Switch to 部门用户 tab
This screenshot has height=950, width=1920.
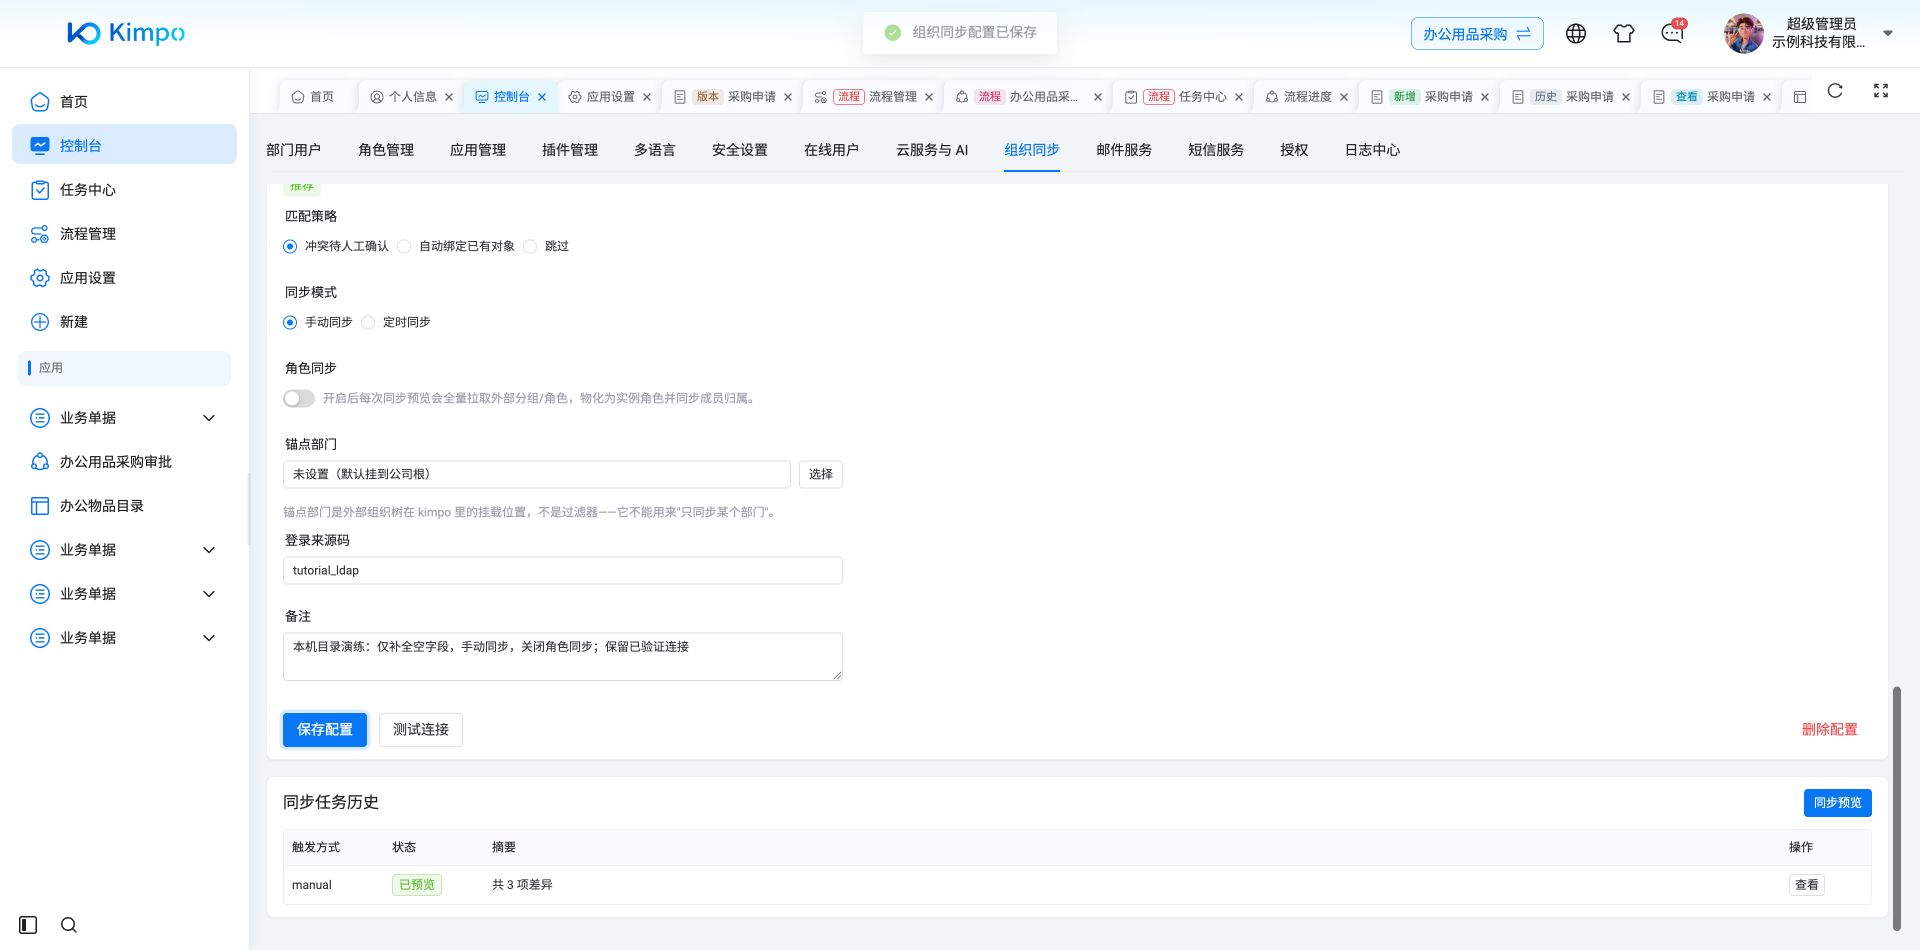coord(293,150)
